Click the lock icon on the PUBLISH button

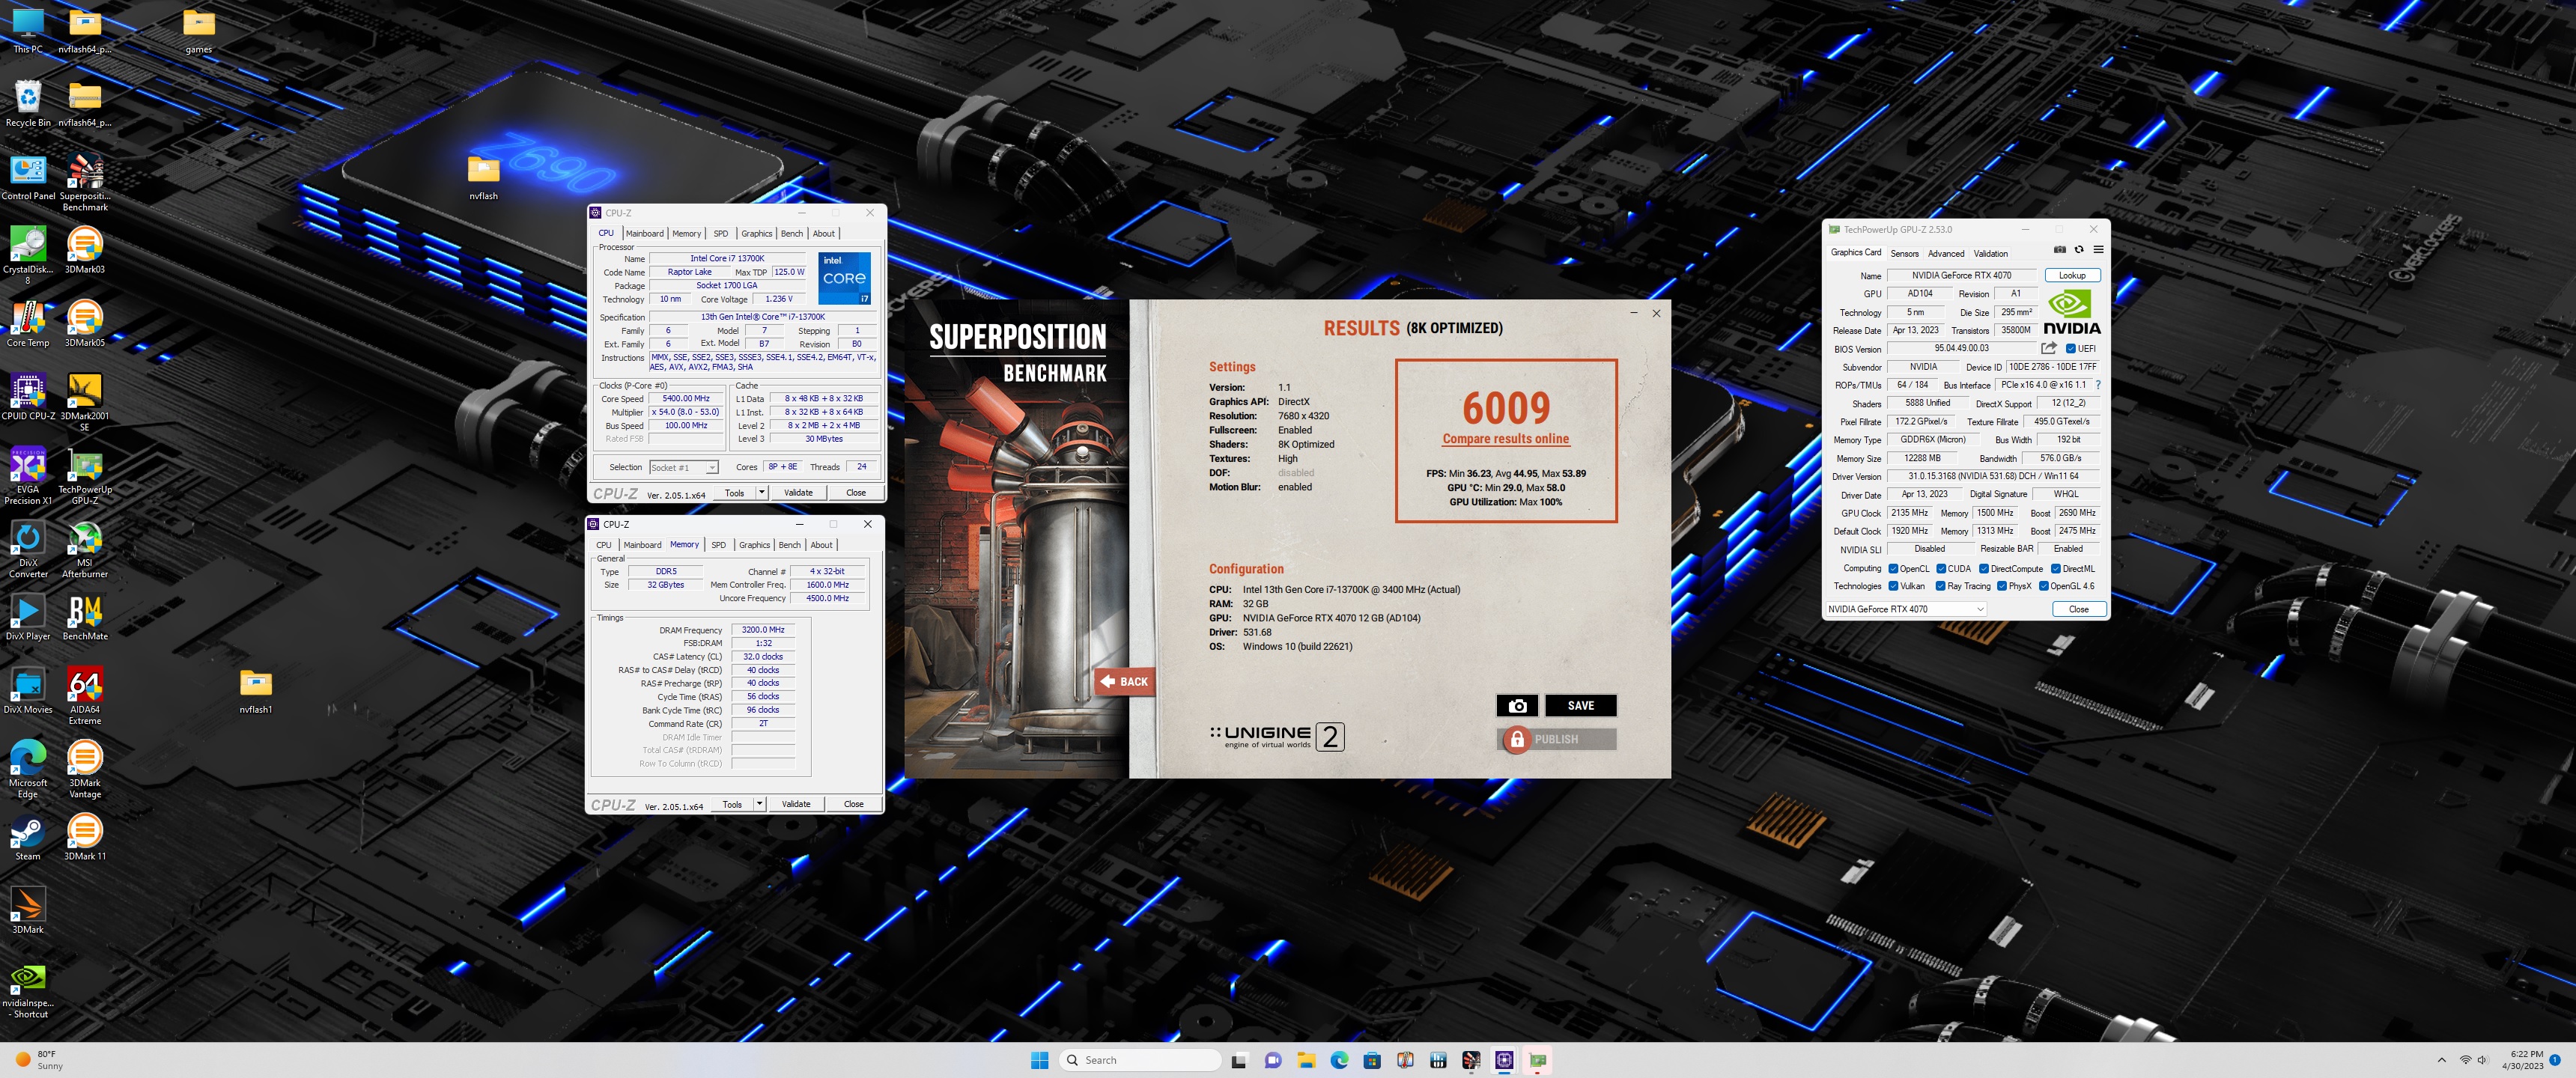pyautogui.click(x=1517, y=739)
